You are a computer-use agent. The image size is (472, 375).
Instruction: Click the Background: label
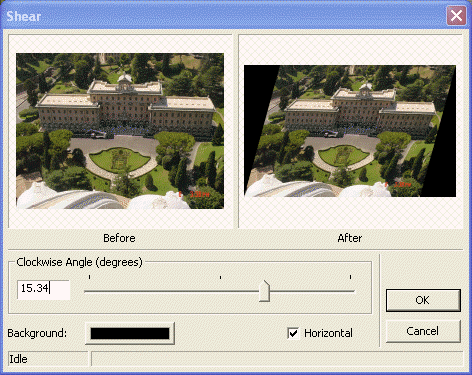coord(37,333)
